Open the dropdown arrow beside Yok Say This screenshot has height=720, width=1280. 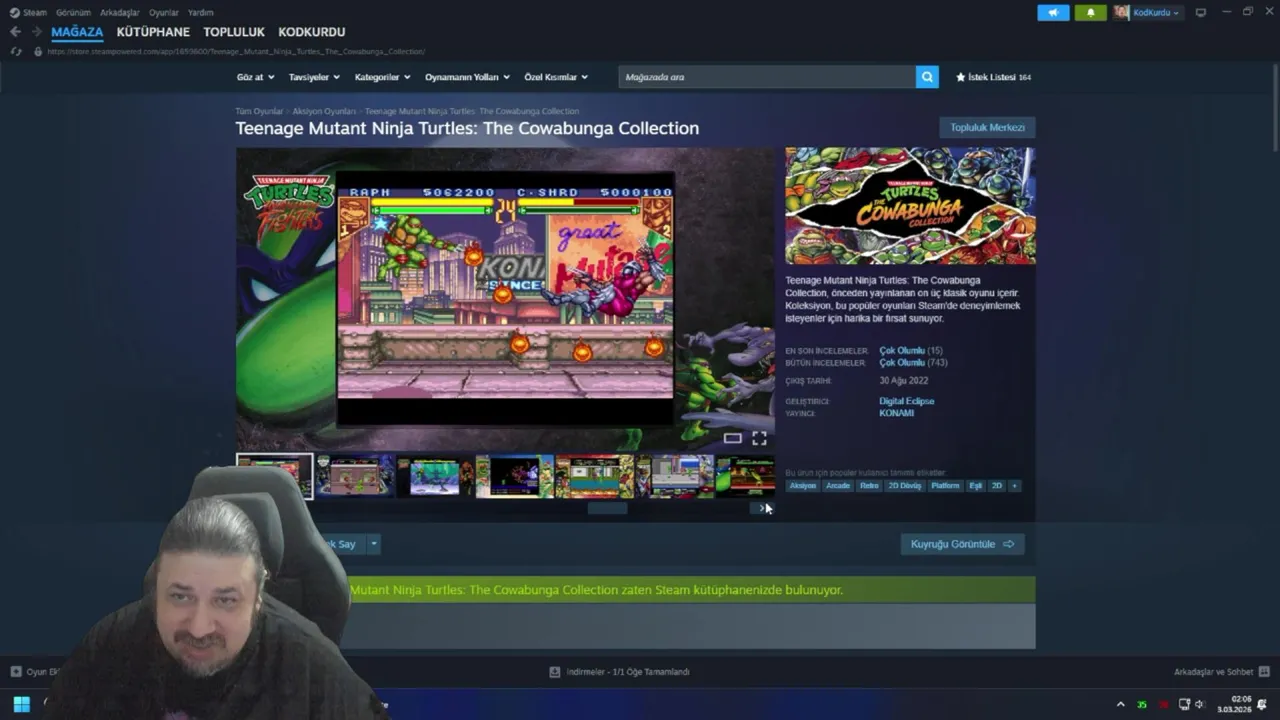pyautogui.click(x=374, y=544)
